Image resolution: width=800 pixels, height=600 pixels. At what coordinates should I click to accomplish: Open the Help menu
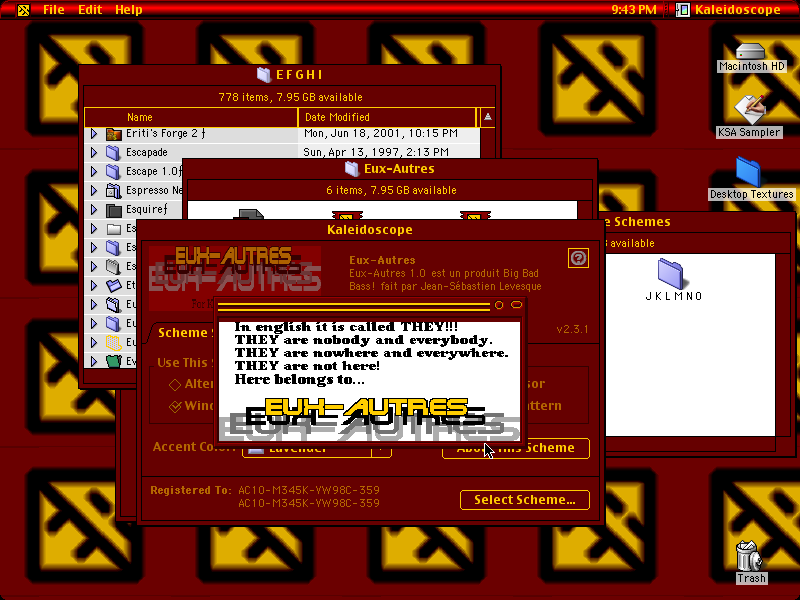pos(129,10)
